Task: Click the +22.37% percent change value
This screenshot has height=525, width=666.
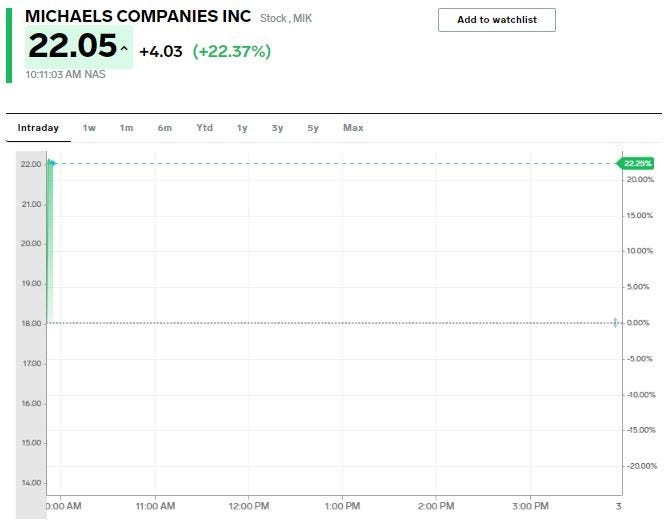Action: point(231,51)
